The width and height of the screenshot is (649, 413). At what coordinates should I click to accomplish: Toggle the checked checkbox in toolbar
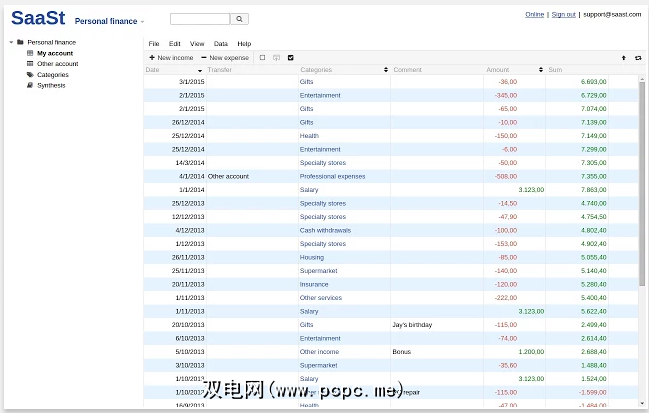pyautogui.click(x=290, y=58)
